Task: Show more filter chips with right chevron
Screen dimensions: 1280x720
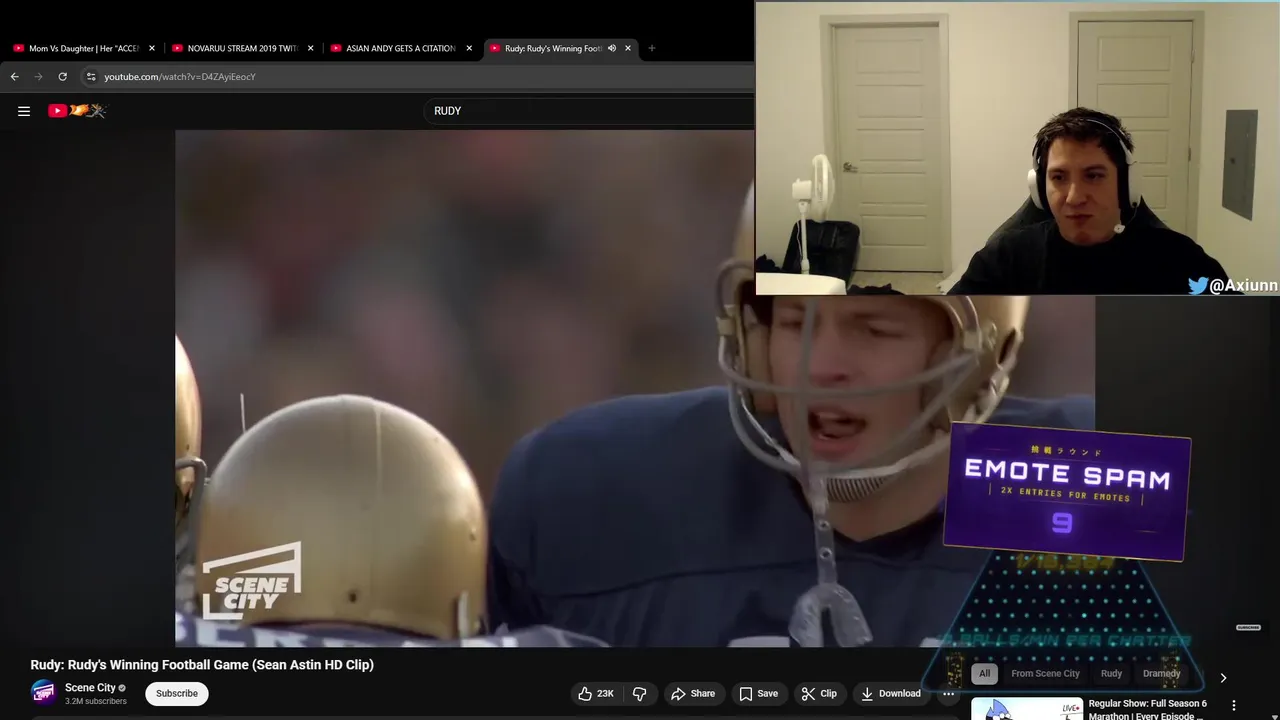Action: point(1223,678)
